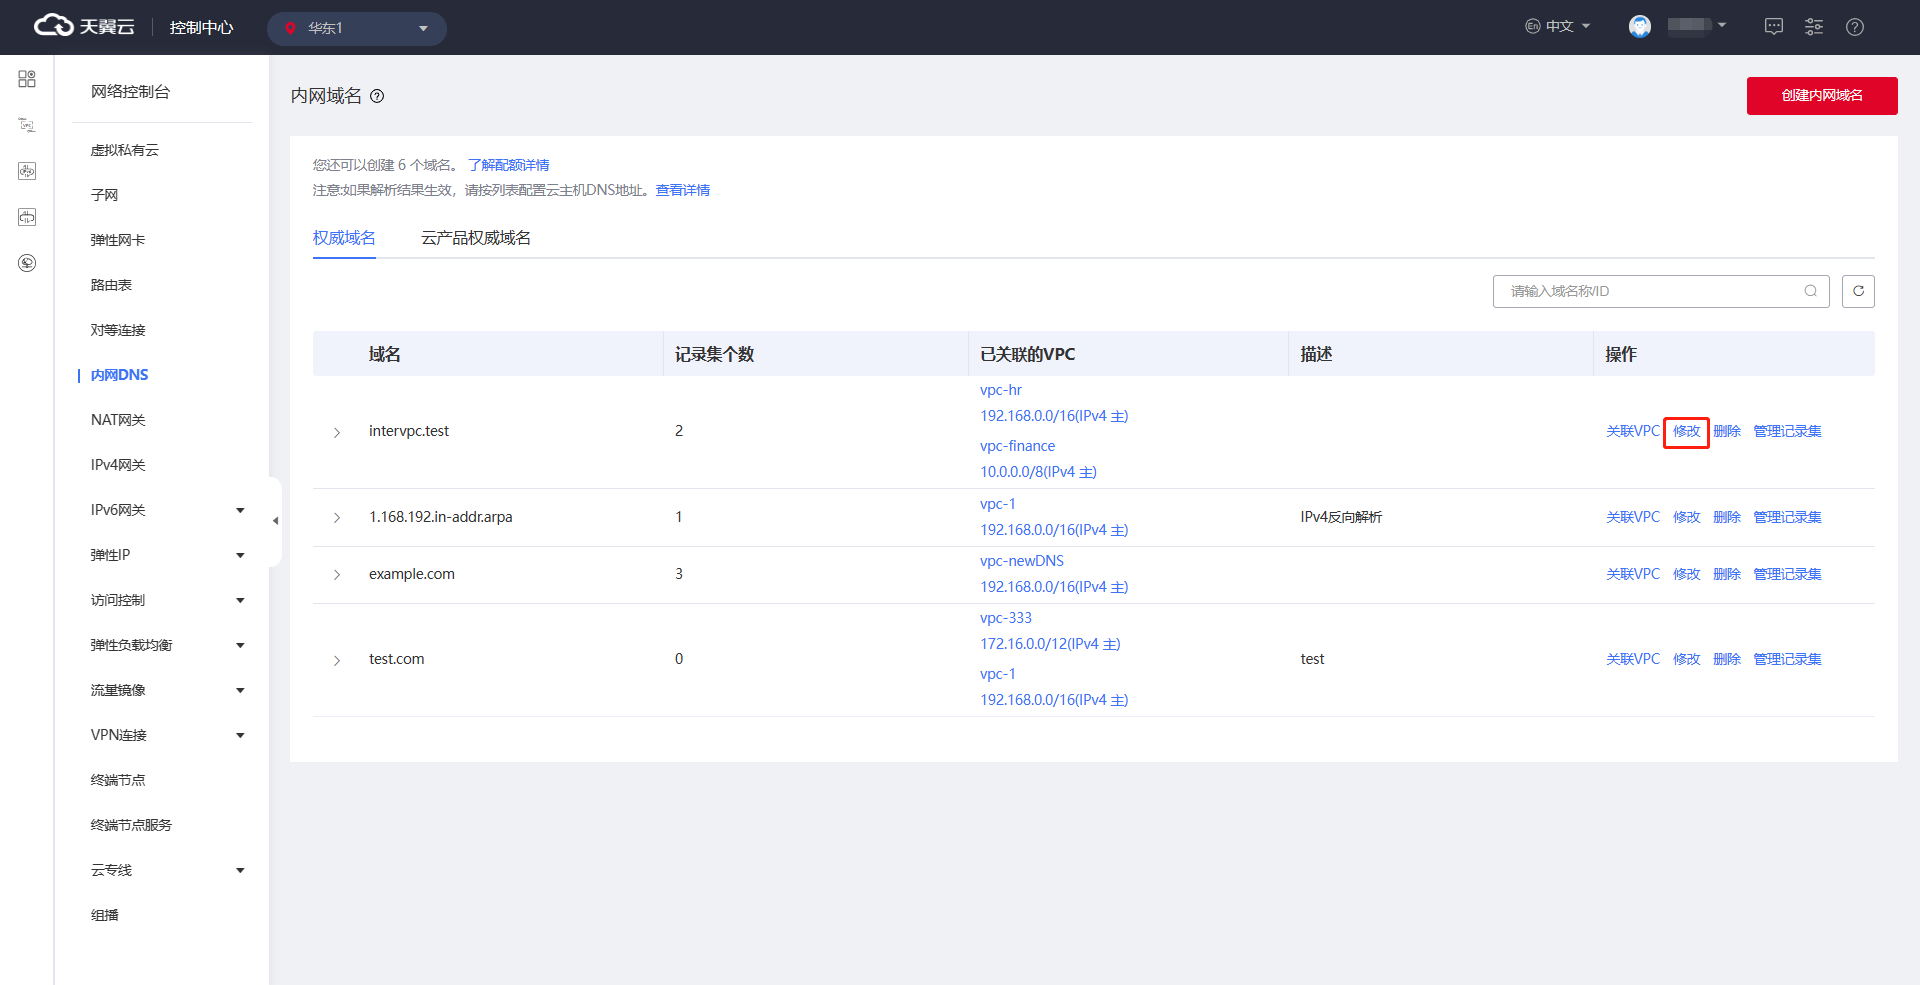Viewport: 1920px width, 985px height.
Task: Focus the domain name/ID search field
Action: point(1650,291)
